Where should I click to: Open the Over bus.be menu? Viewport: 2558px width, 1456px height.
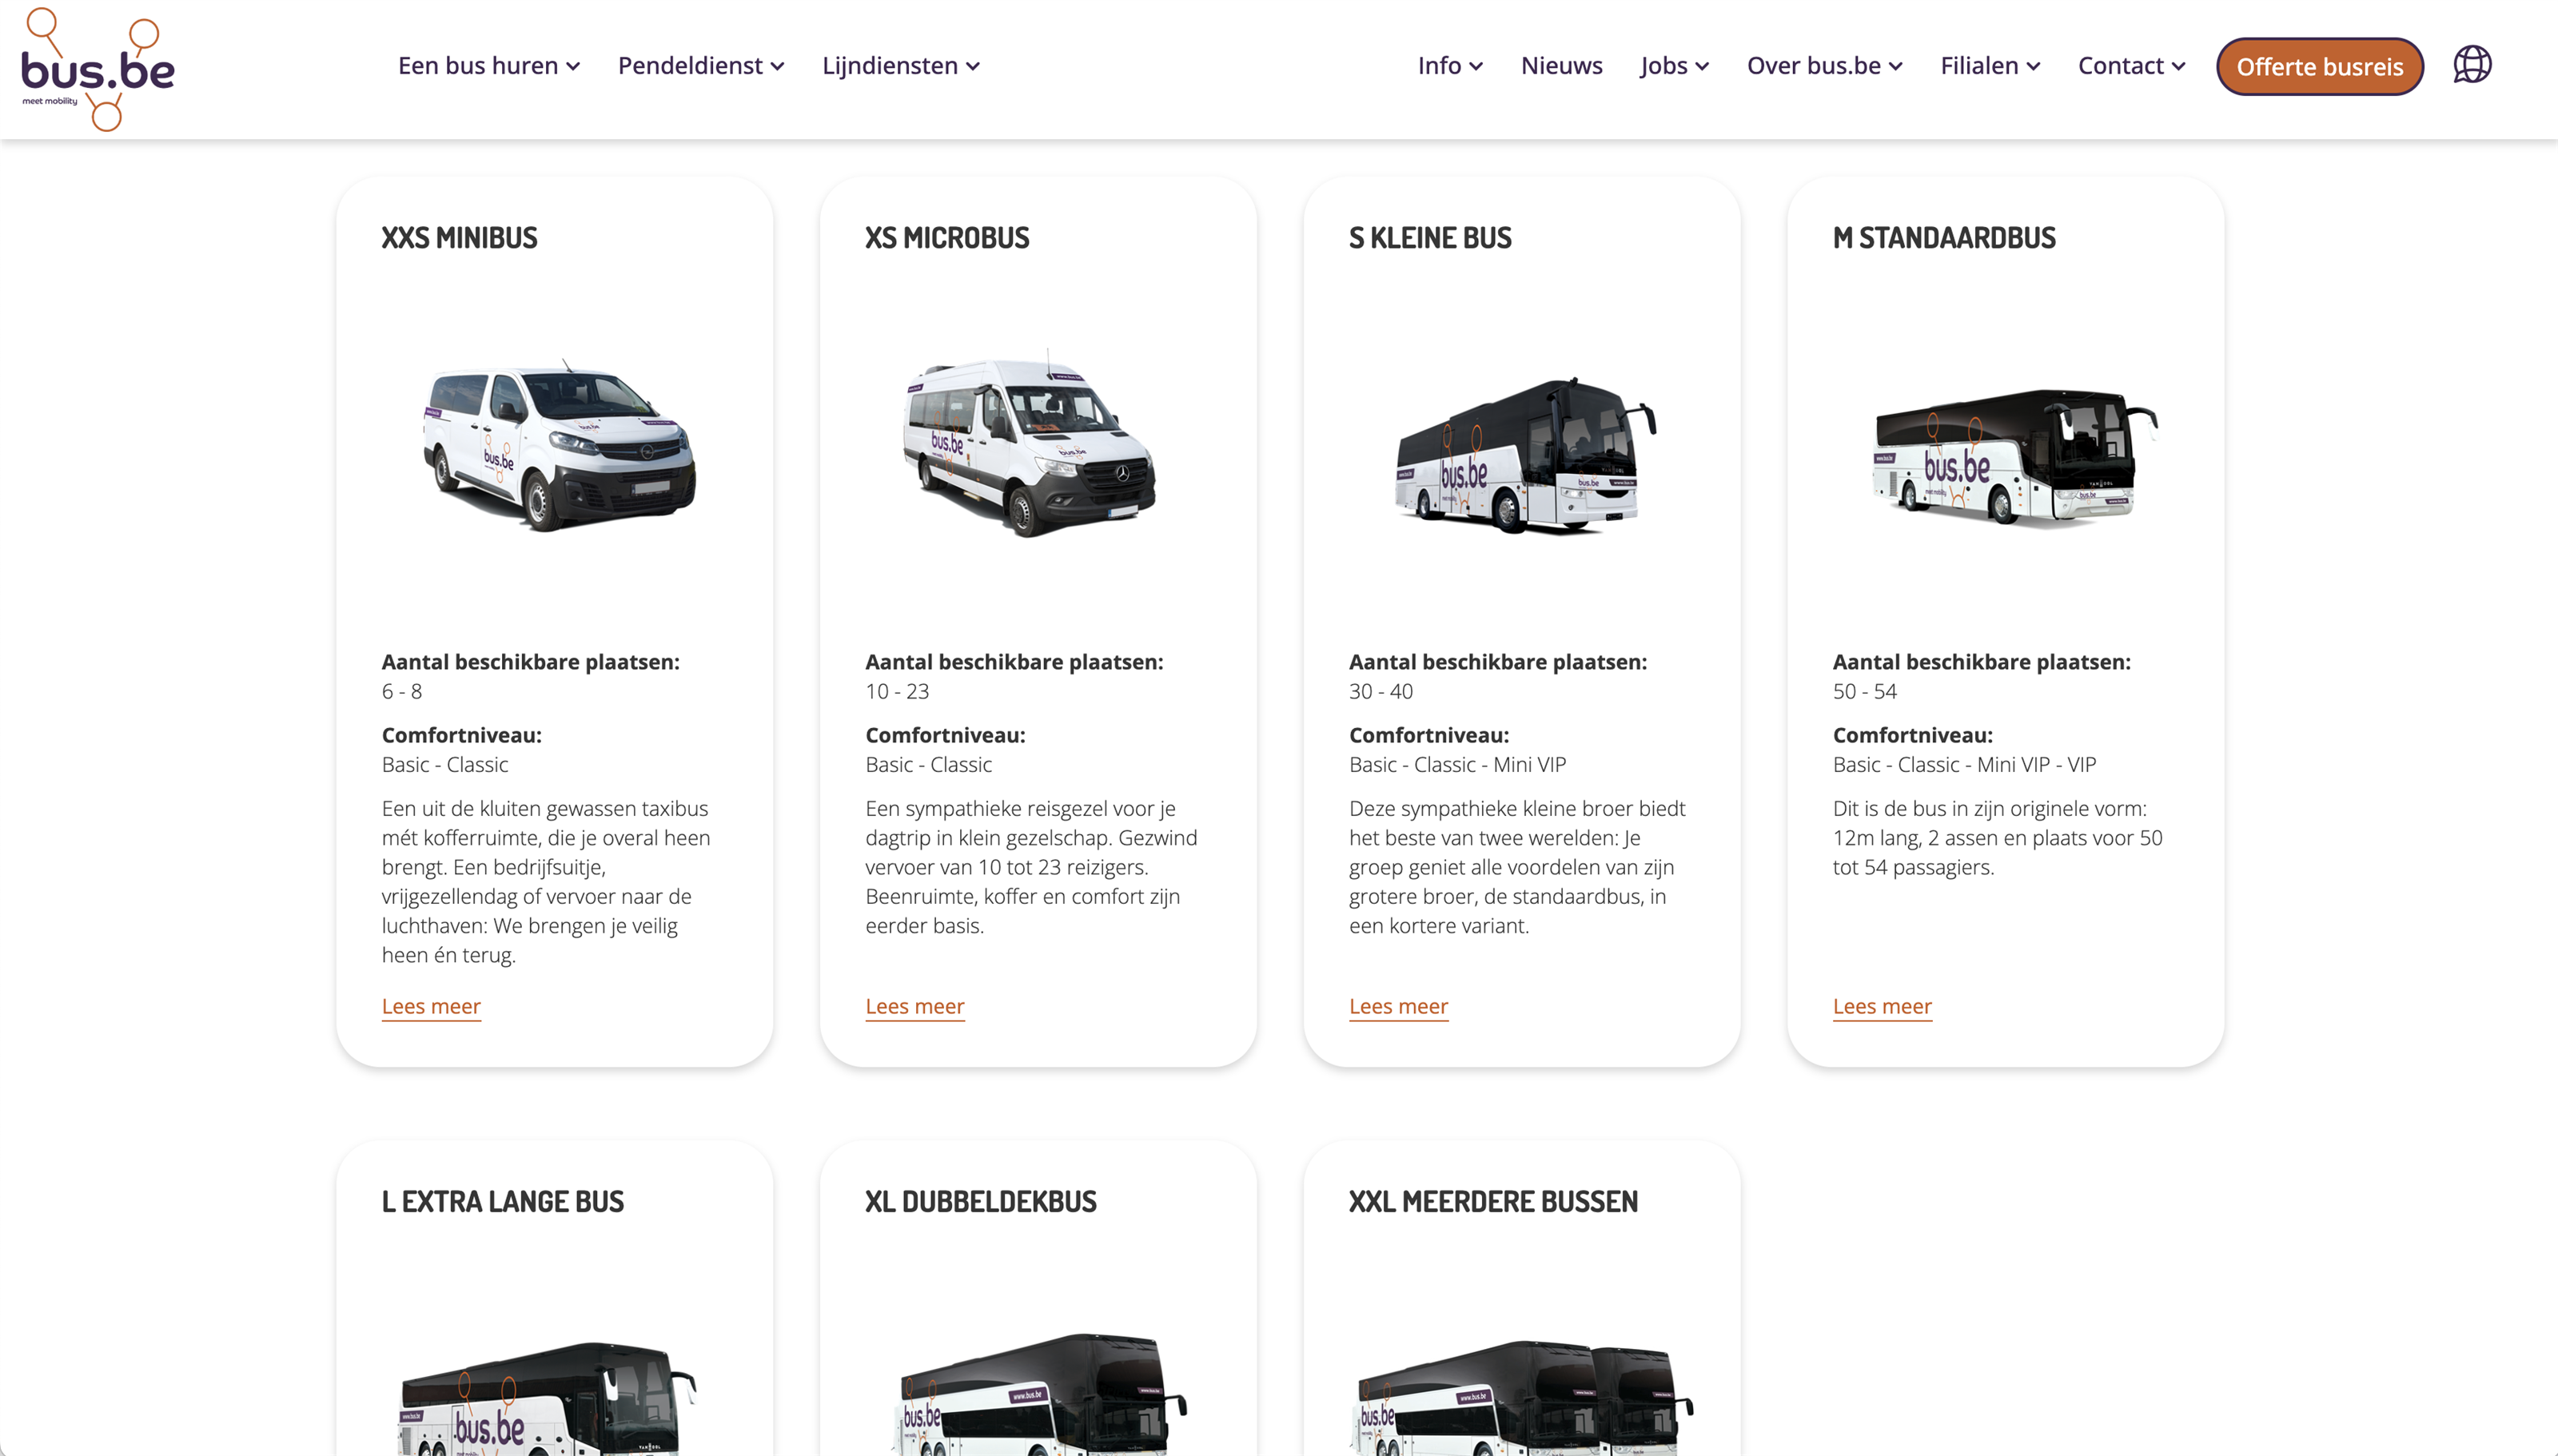pyautogui.click(x=1825, y=66)
